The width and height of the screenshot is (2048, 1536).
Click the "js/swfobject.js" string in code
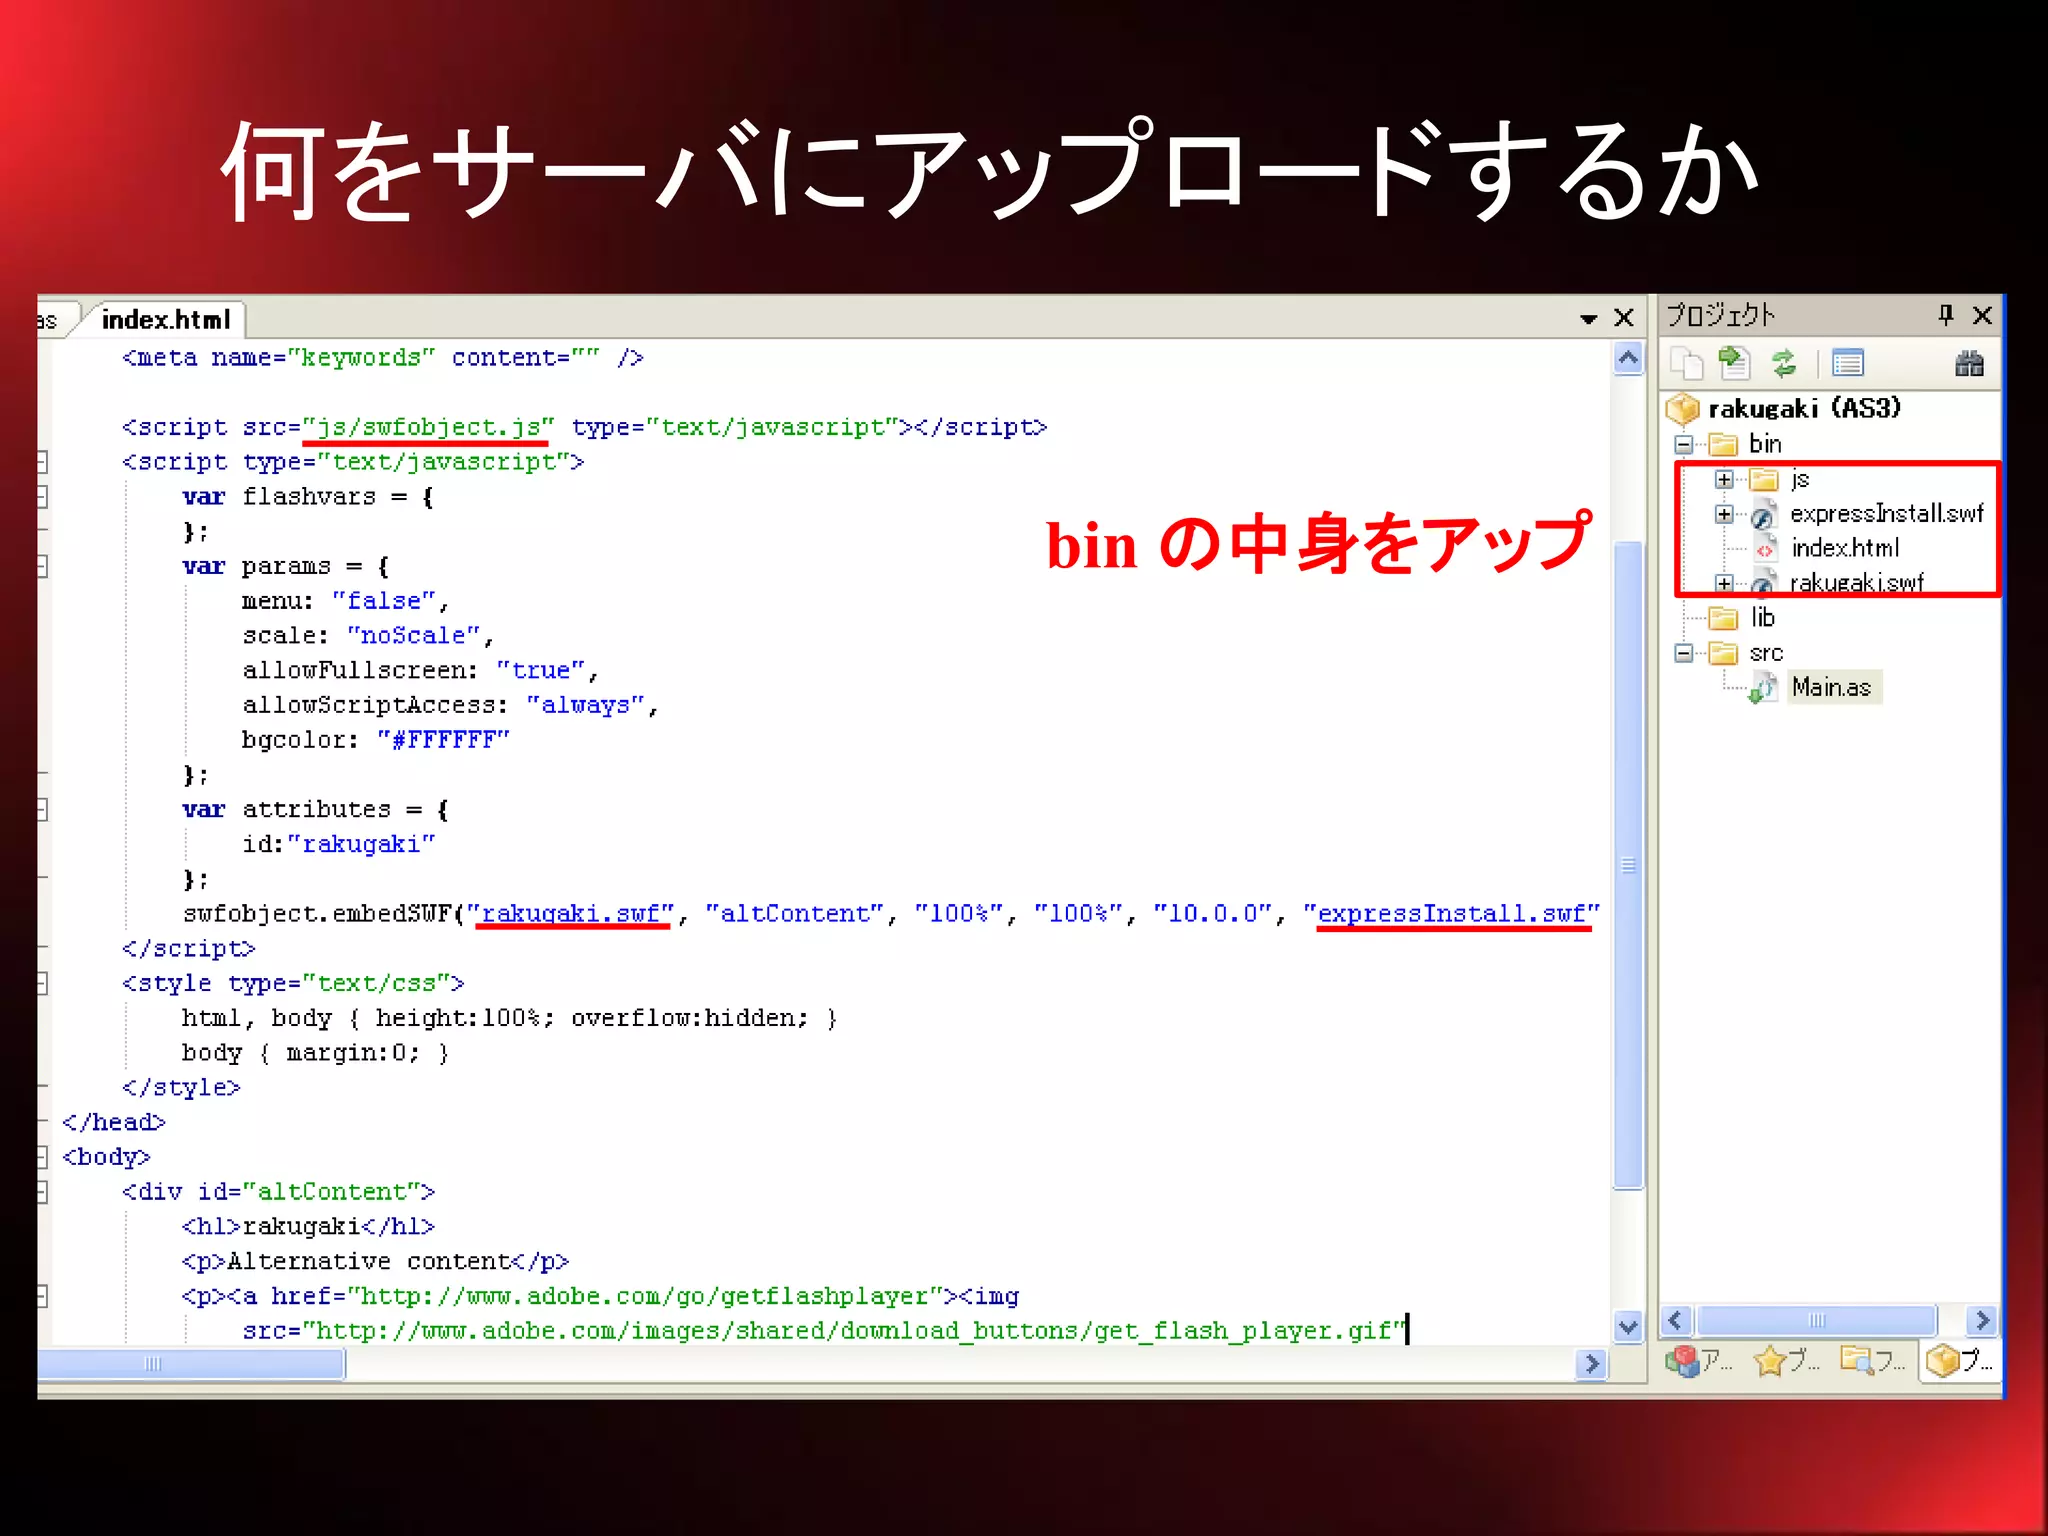428,427
